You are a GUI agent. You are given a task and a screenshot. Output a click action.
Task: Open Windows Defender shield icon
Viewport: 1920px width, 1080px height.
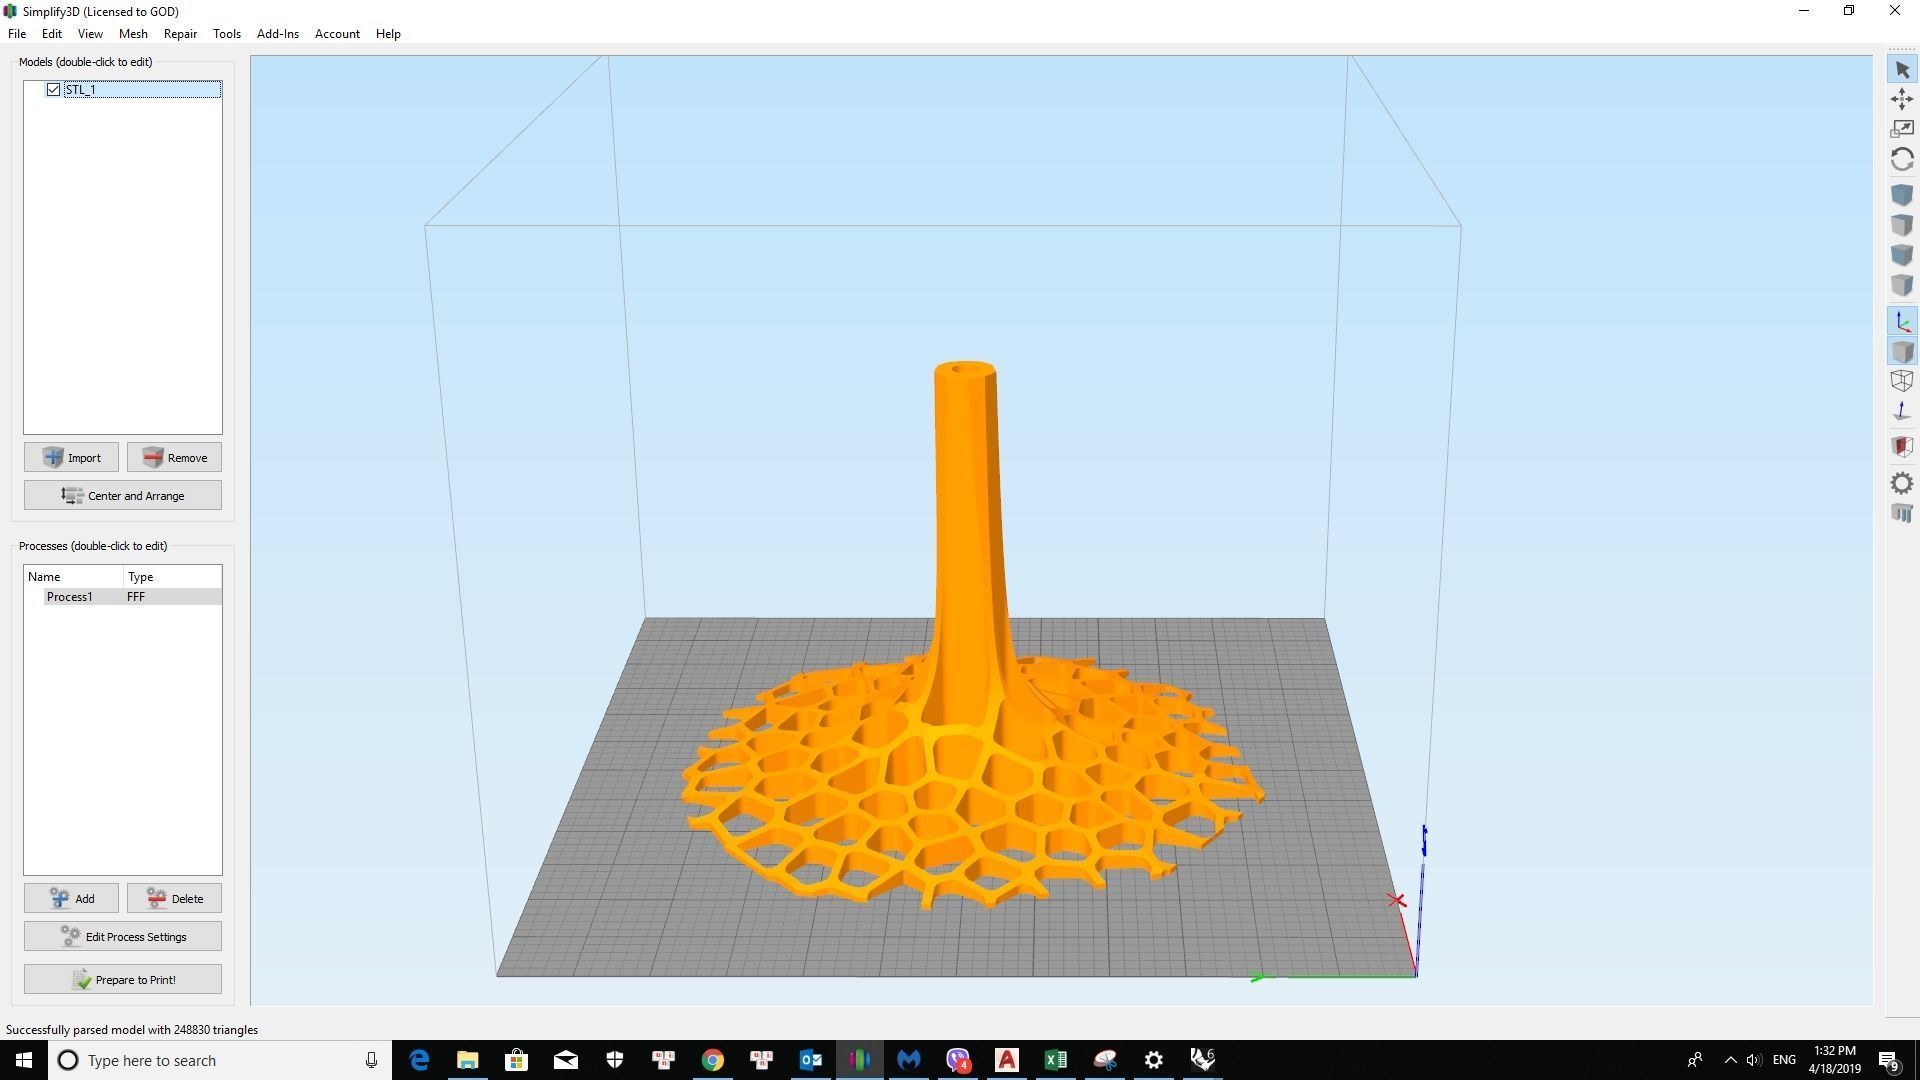[615, 1060]
